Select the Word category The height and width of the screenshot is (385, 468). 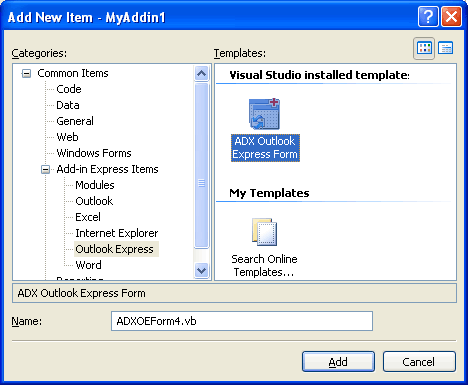click(88, 265)
